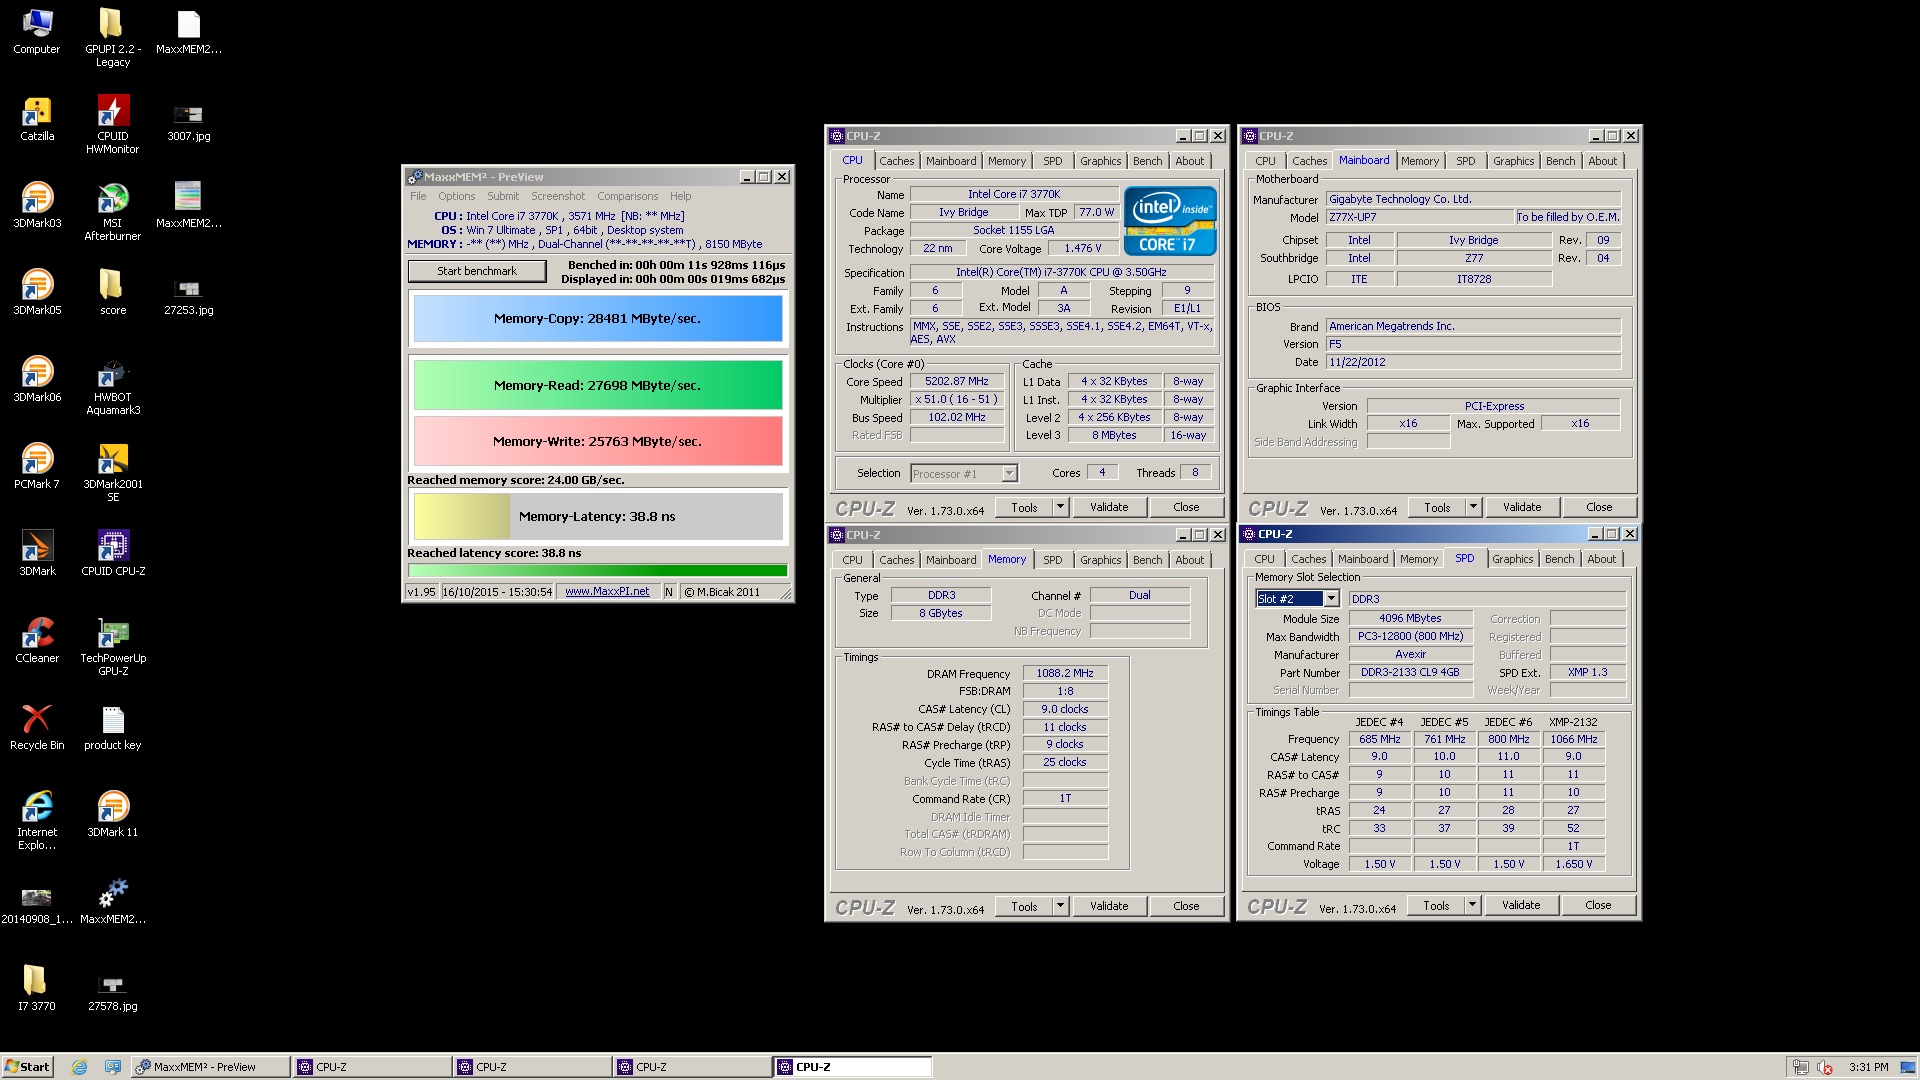Select MSI Afterburner desktop icon
This screenshot has height=1080, width=1920.
(113, 211)
